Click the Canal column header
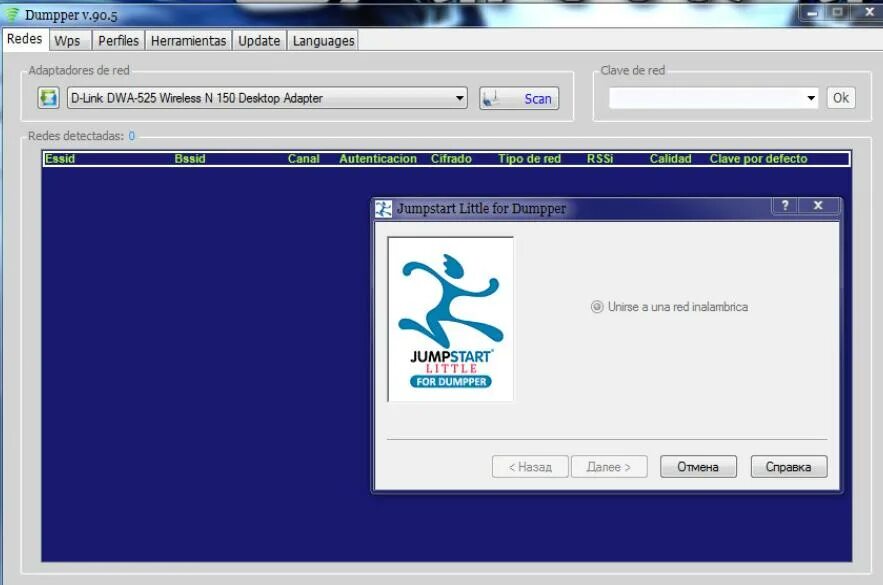The image size is (883, 585). click(x=304, y=159)
